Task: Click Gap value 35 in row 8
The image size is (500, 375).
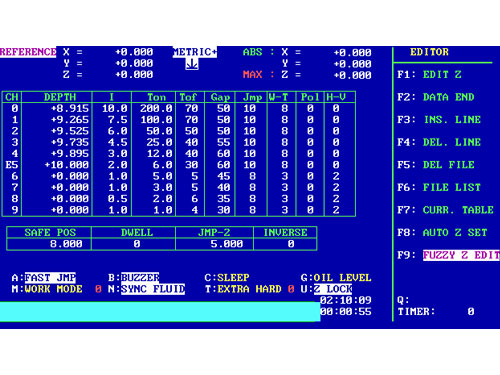Action: tap(224, 199)
